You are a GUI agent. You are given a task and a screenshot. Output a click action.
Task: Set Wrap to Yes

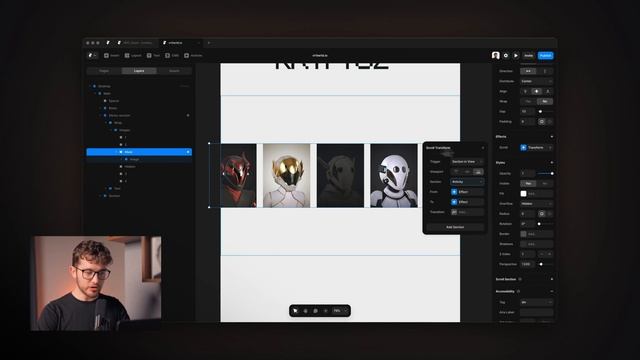(x=528, y=101)
